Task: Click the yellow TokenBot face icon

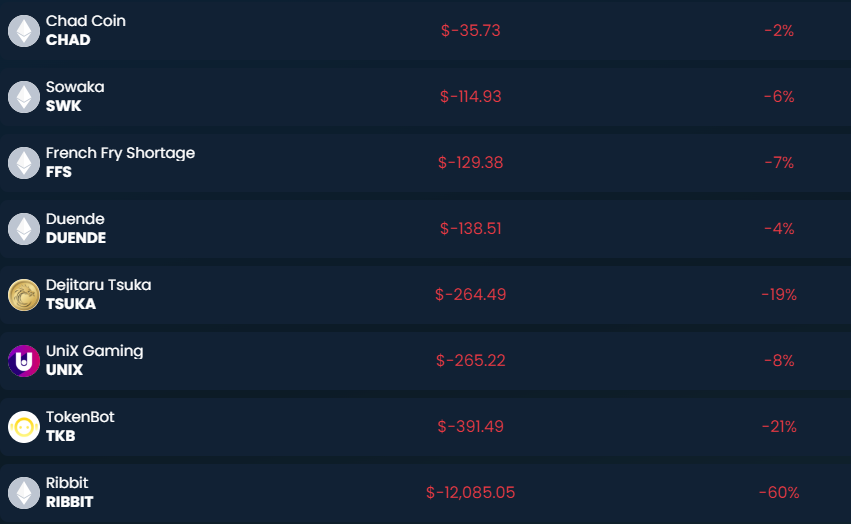Action: tap(23, 427)
